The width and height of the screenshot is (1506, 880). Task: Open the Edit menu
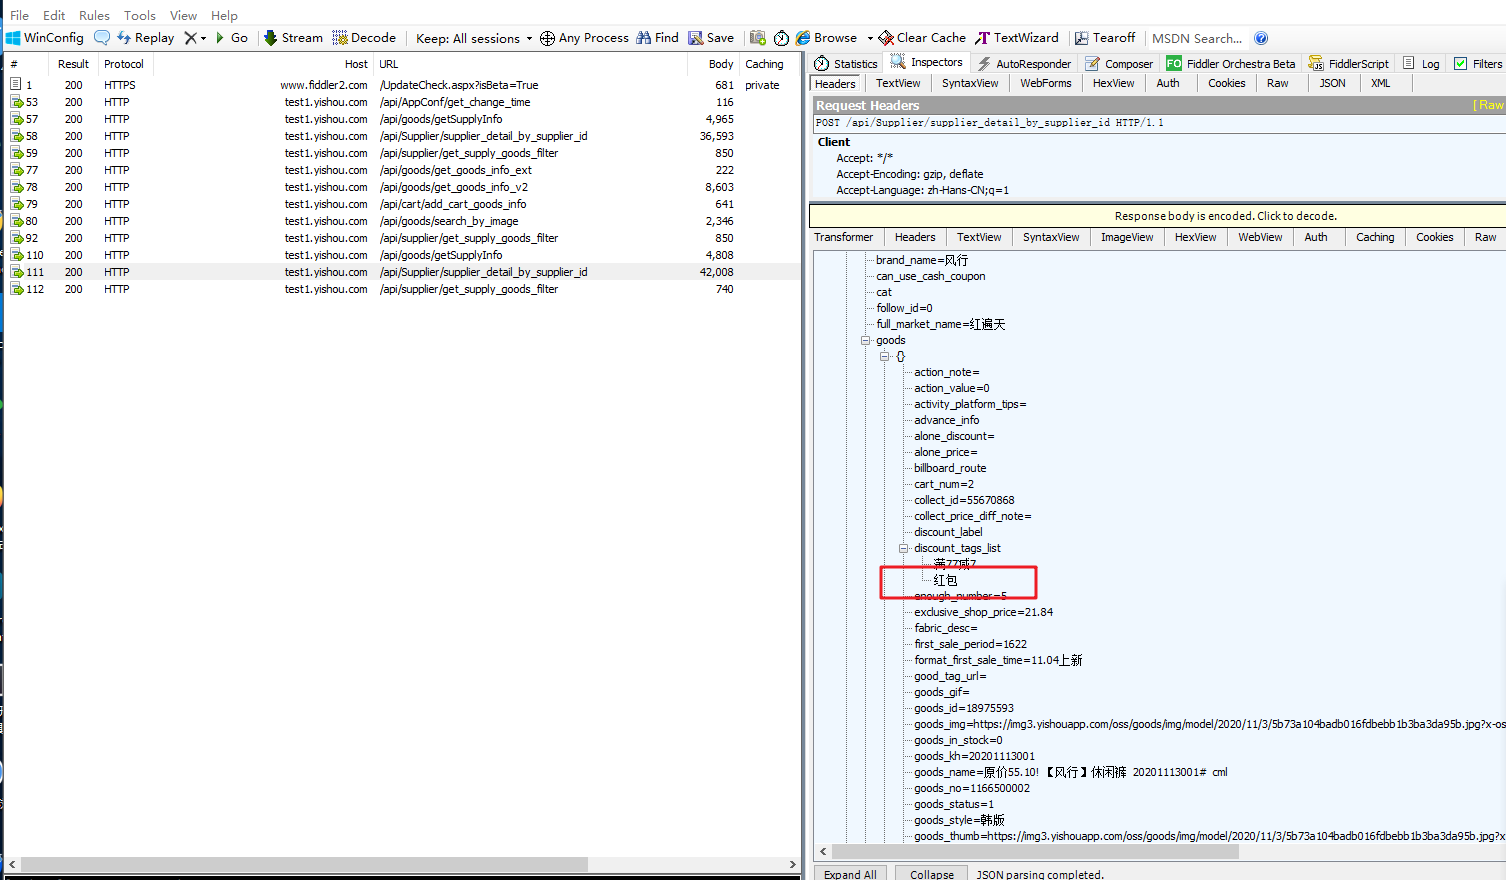(54, 15)
